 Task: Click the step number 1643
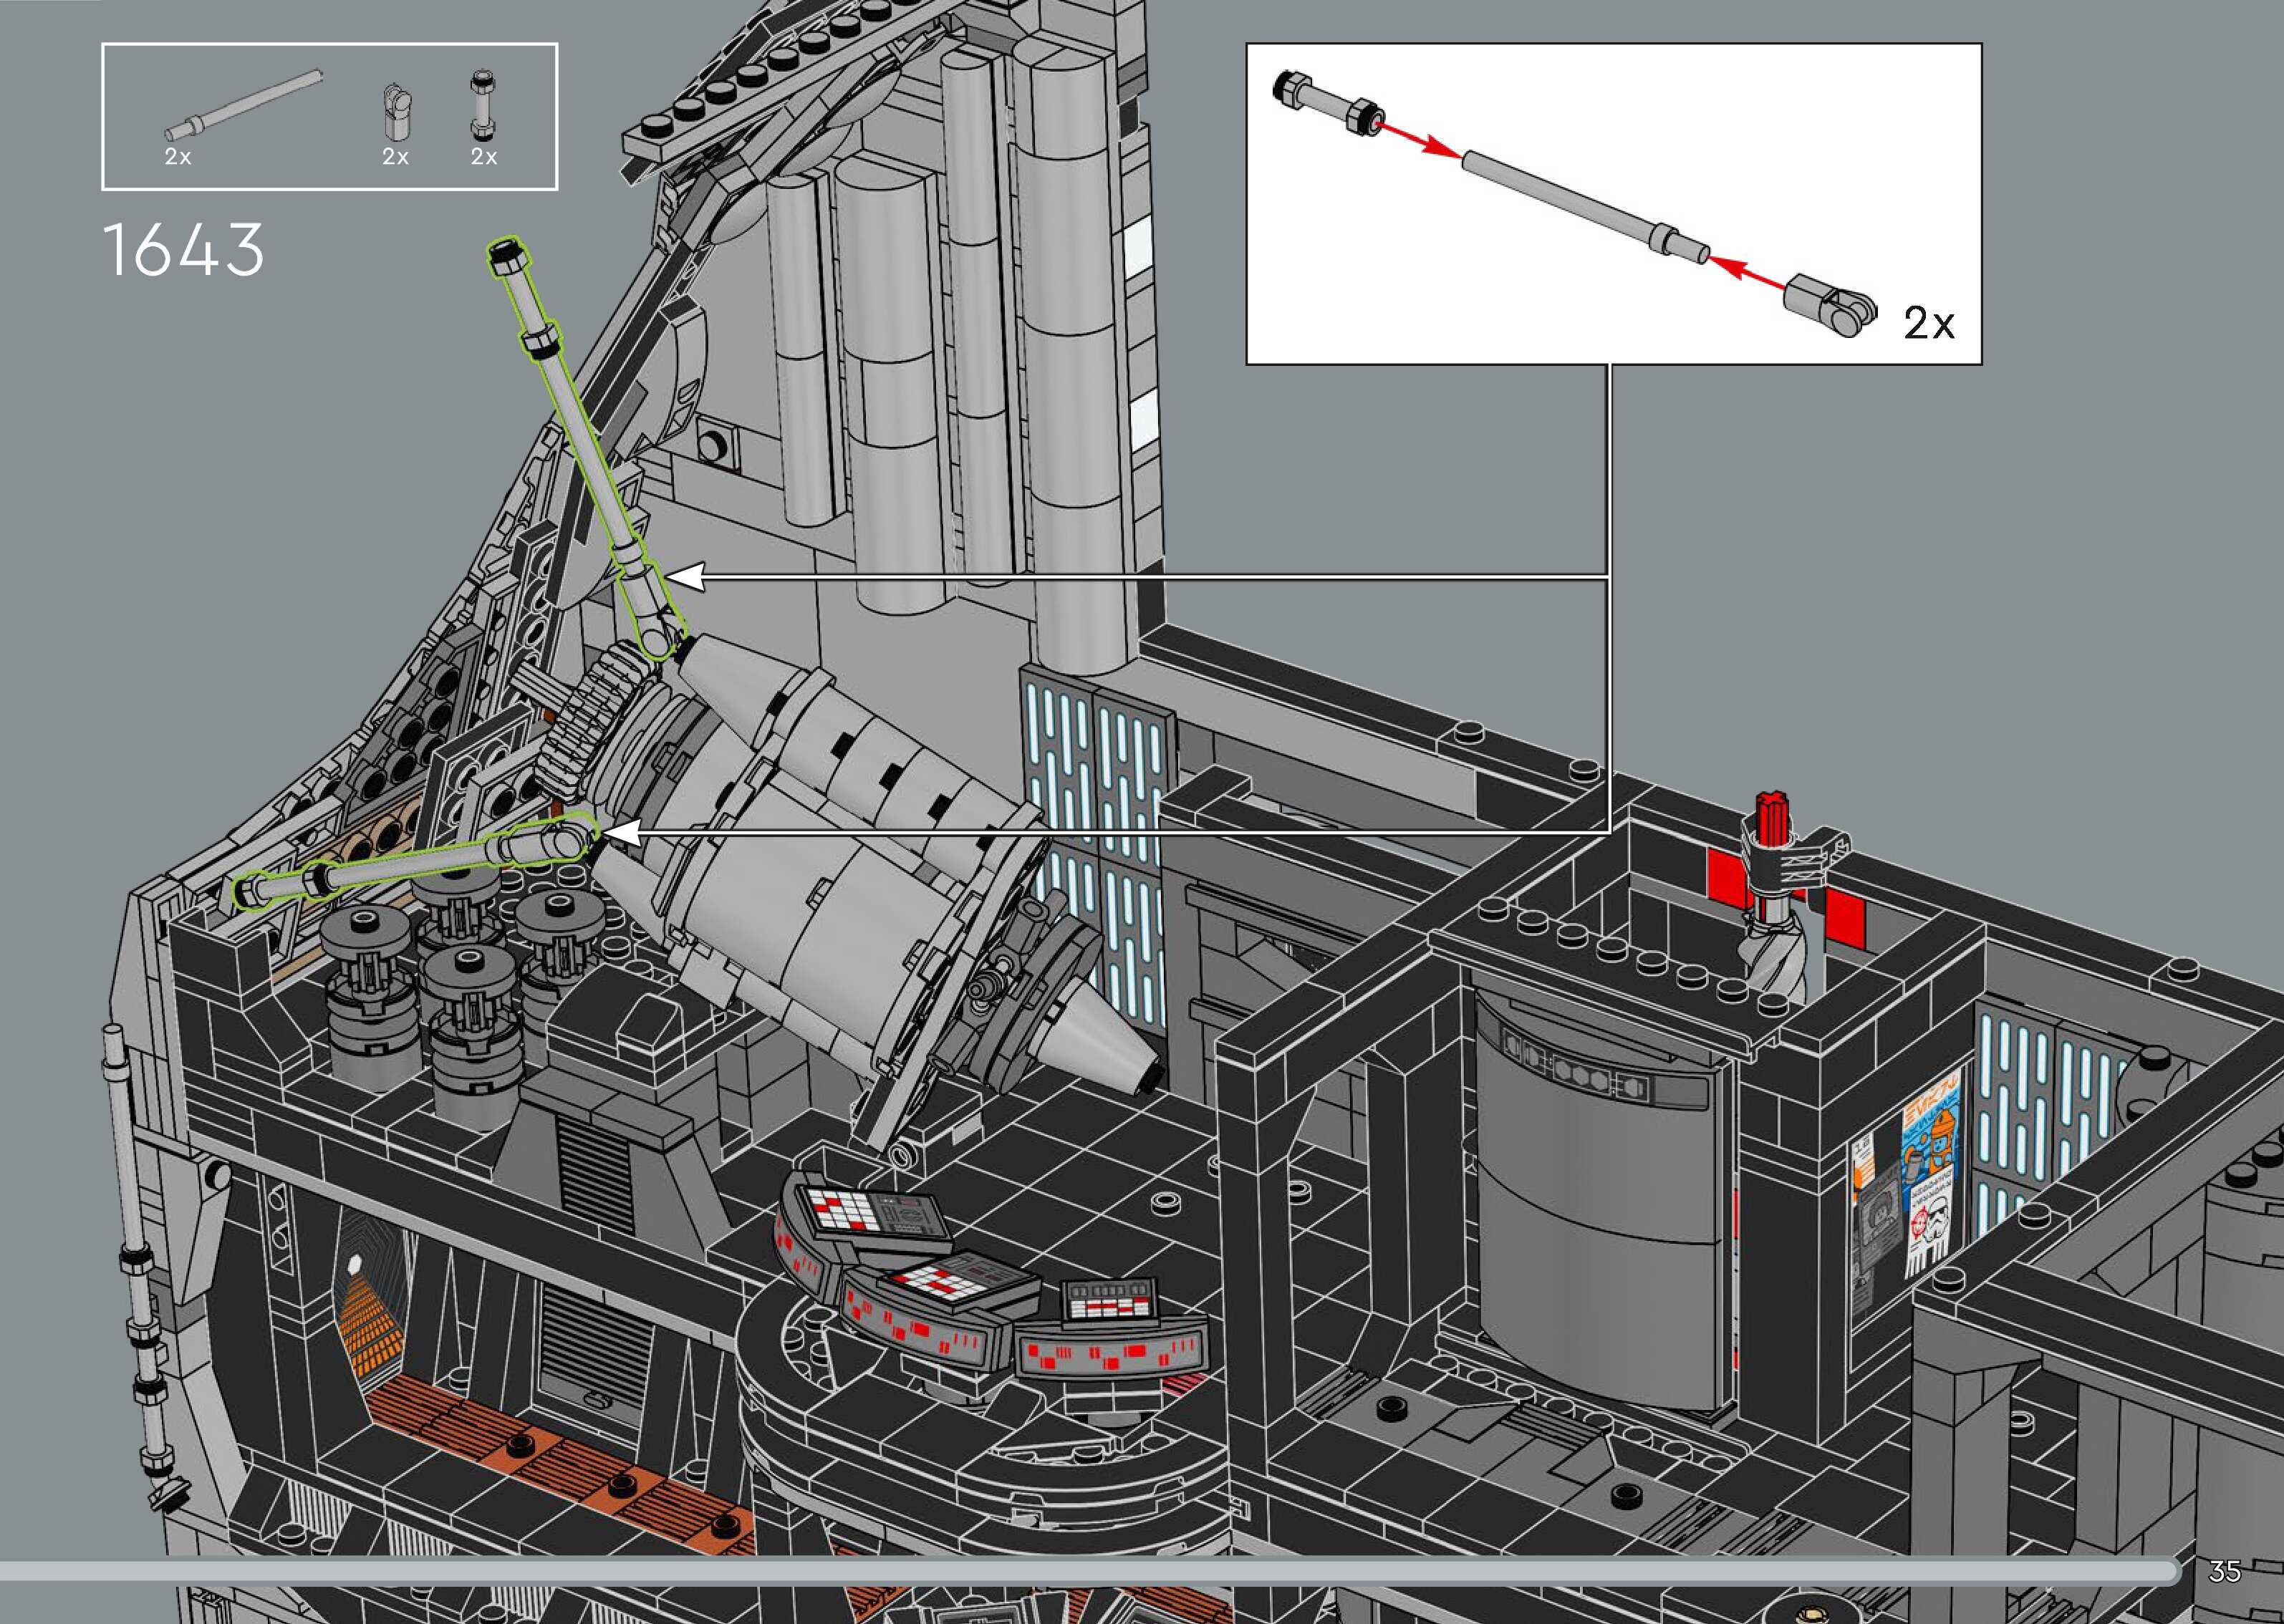pos(183,250)
